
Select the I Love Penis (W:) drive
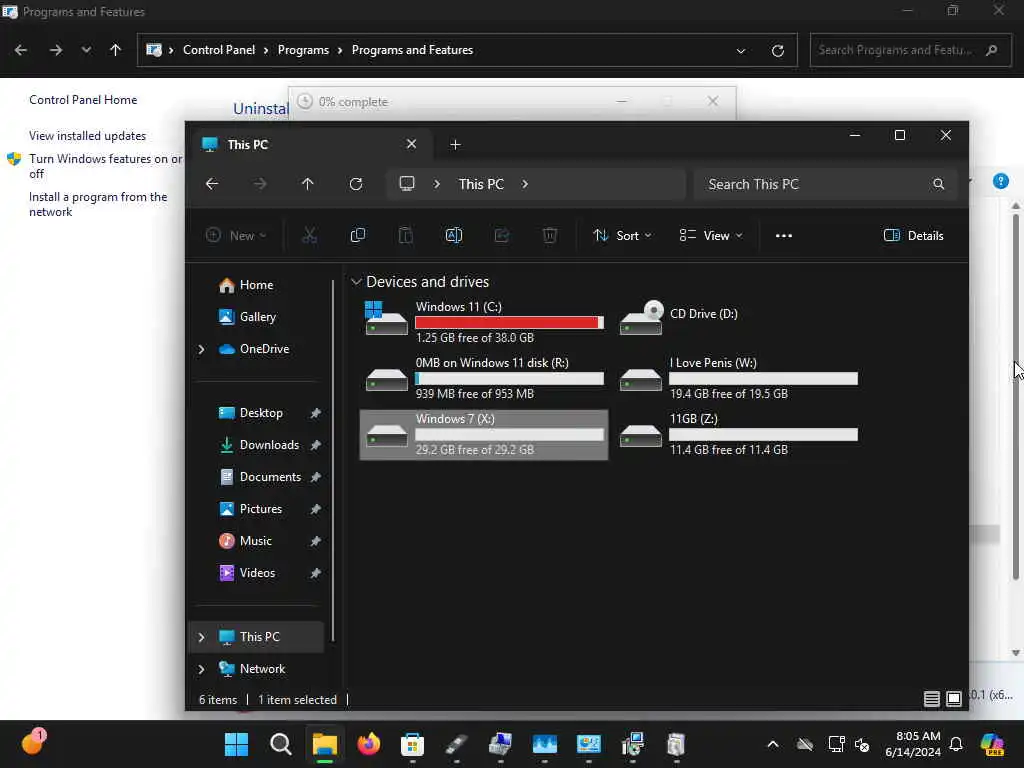(739, 378)
